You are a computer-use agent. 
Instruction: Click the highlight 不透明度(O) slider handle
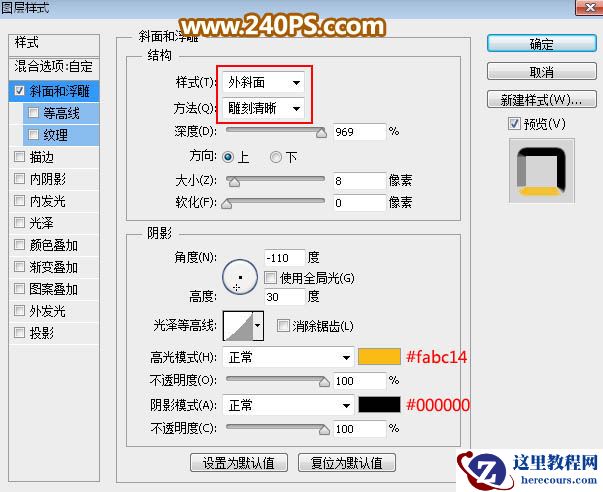coord(324,382)
